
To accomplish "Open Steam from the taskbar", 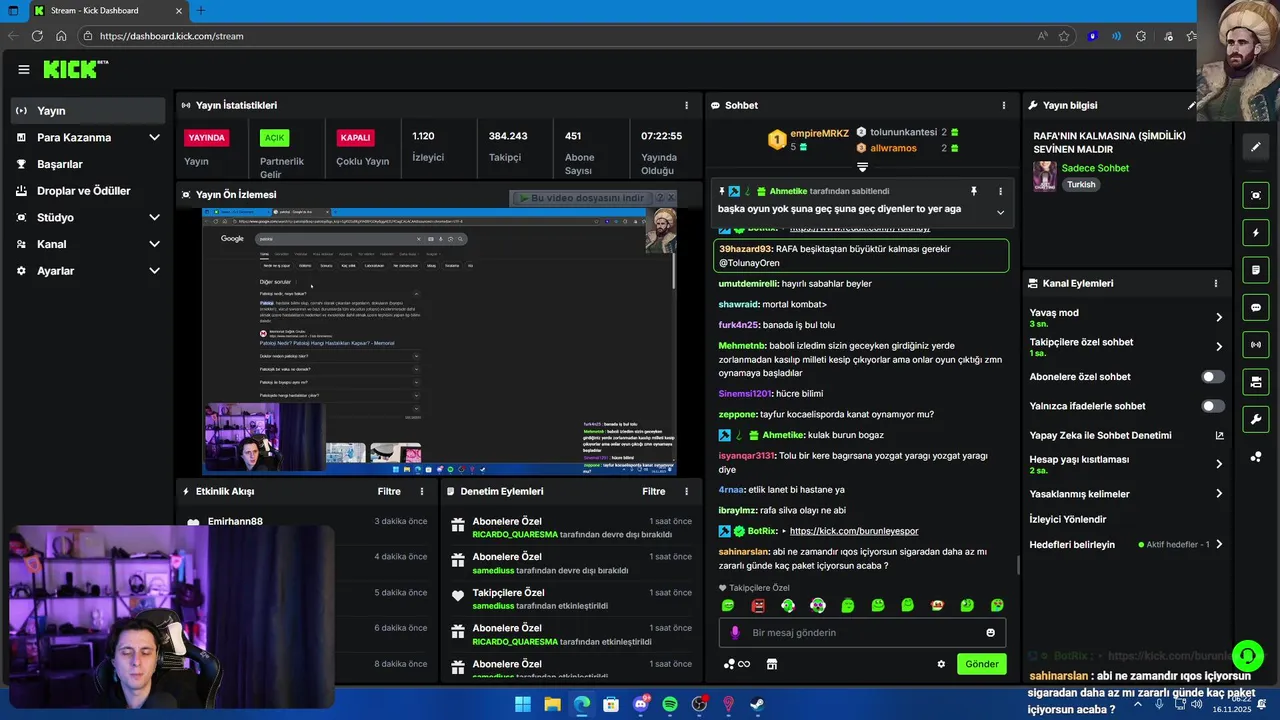I will (x=758, y=704).
